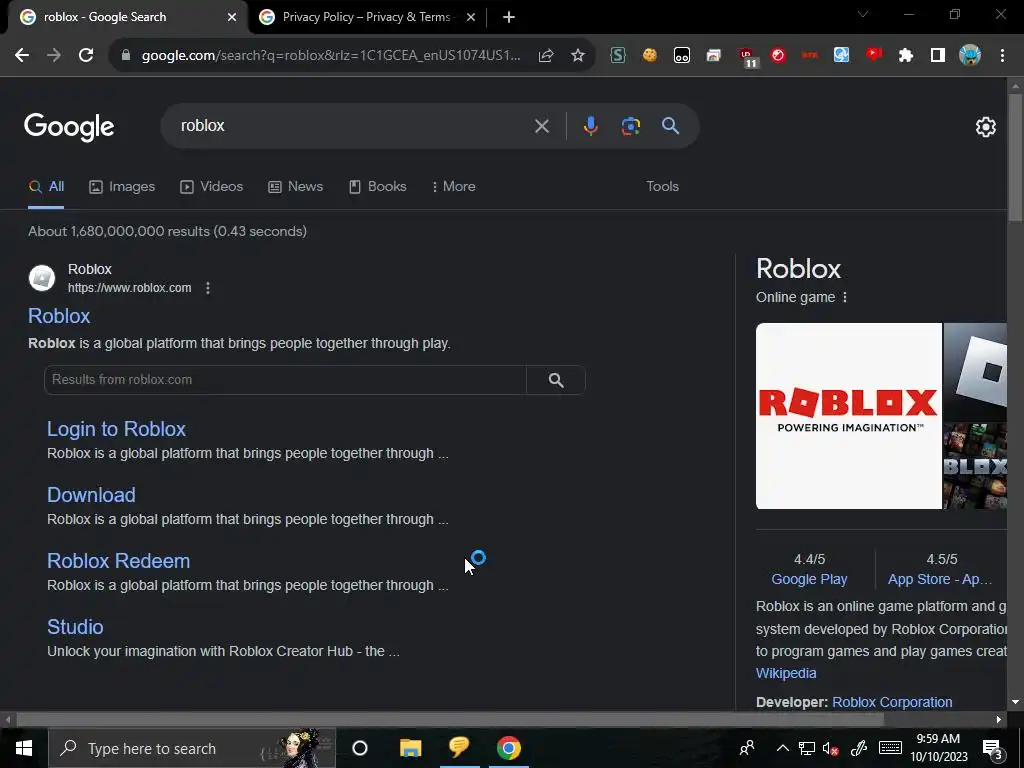Bookmark this page with the star icon
This screenshot has width=1024, height=768.
click(578, 56)
